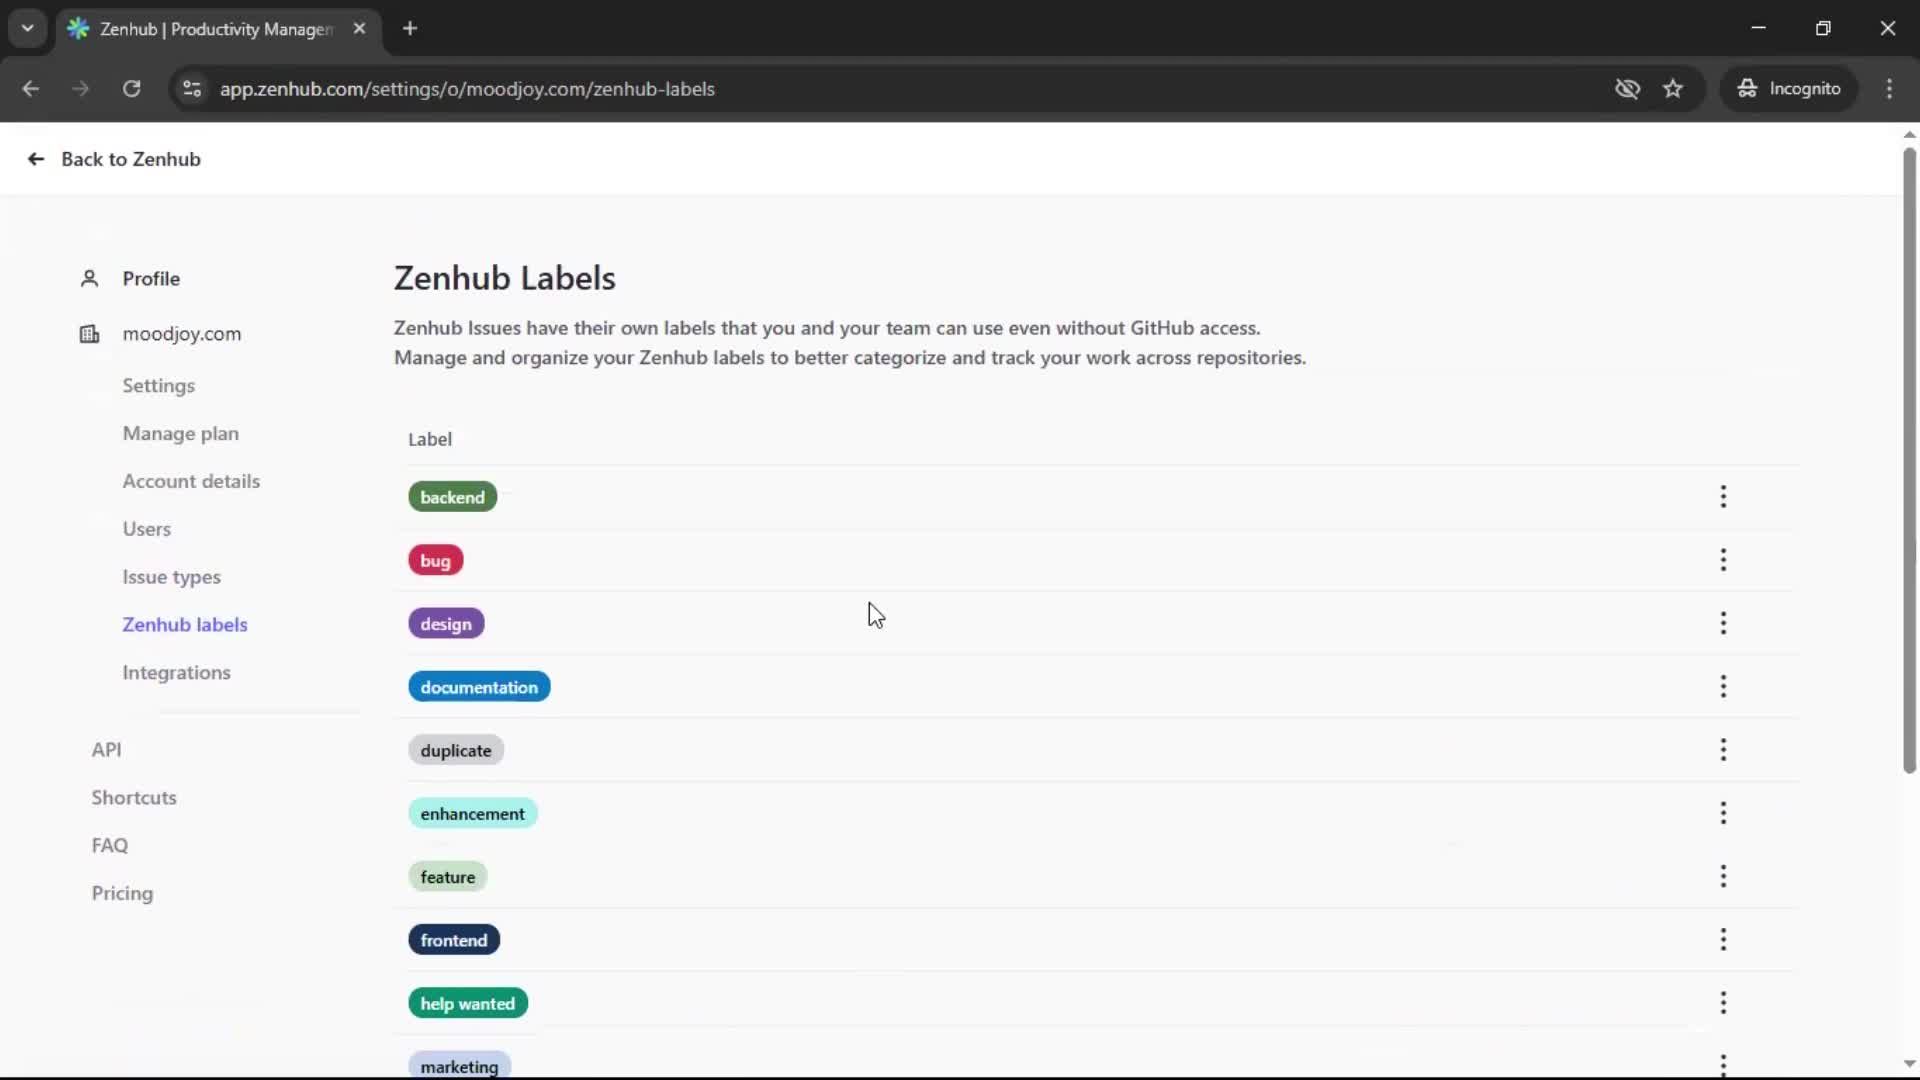Click the Profile person icon in the sidebar

pyautogui.click(x=89, y=279)
